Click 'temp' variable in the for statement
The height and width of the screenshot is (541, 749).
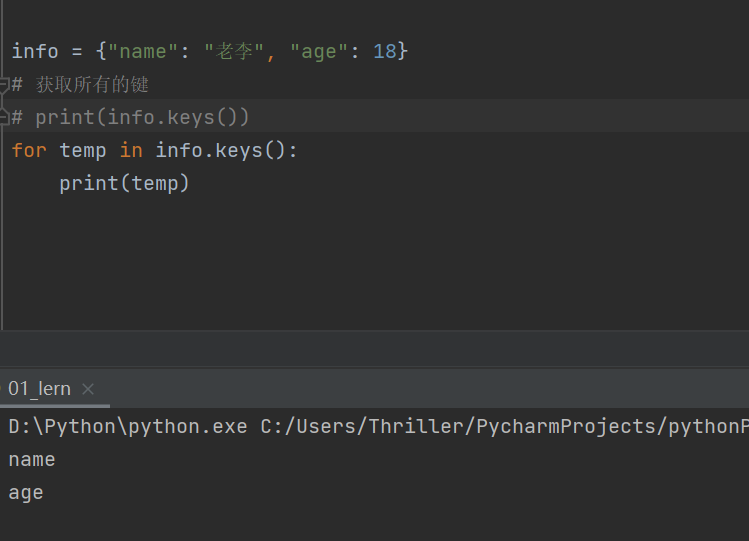click(83, 151)
